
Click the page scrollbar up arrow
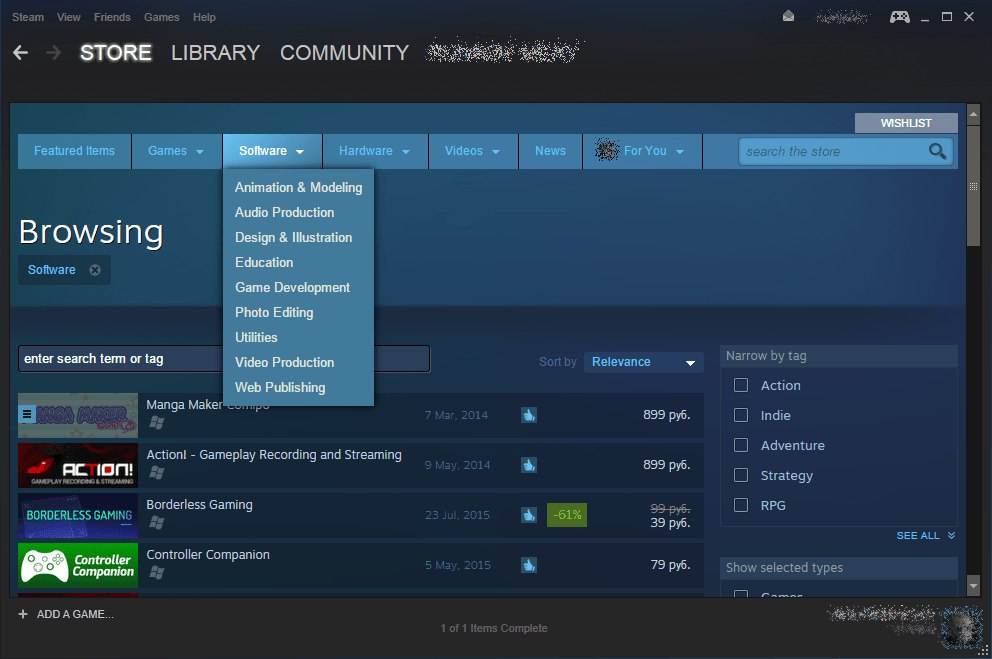point(973,114)
